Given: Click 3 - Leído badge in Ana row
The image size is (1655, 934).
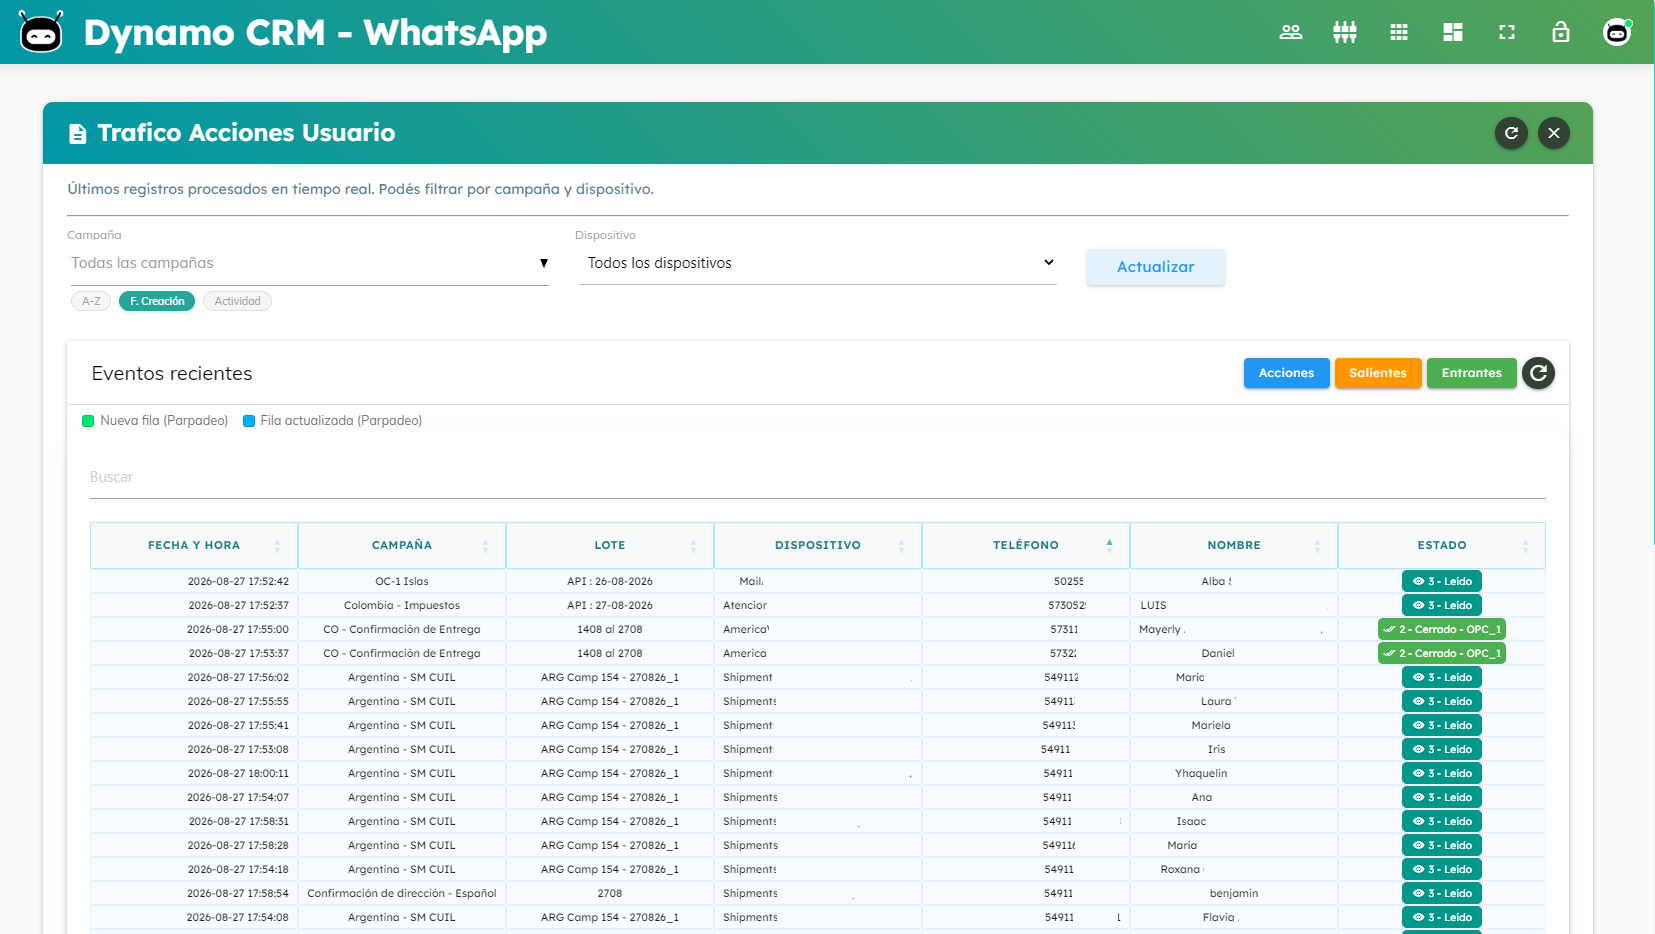Looking at the screenshot, I should (x=1442, y=797).
